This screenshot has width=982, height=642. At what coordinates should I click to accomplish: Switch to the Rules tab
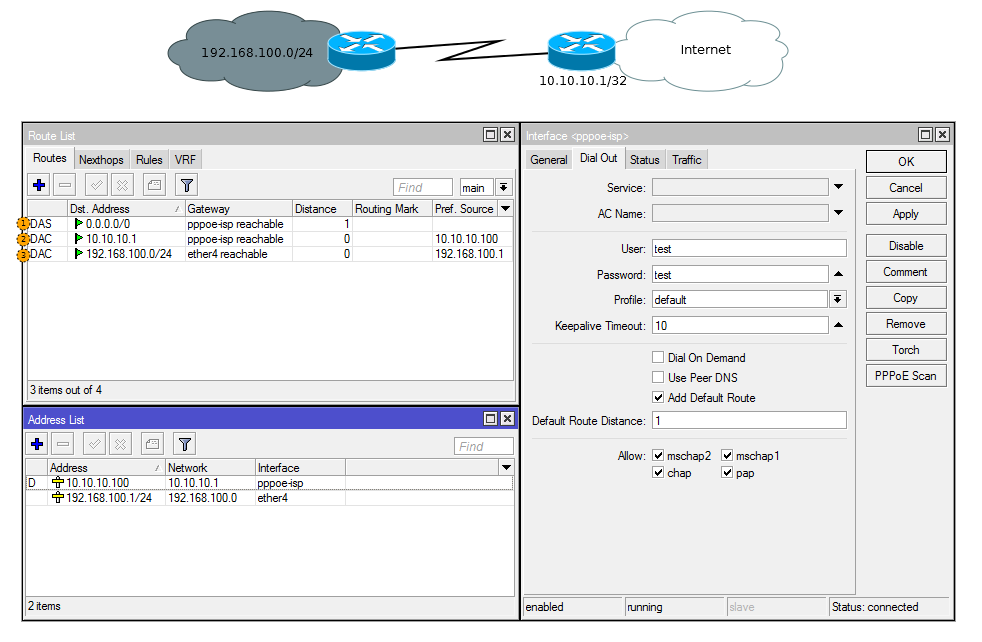[x=149, y=160]
